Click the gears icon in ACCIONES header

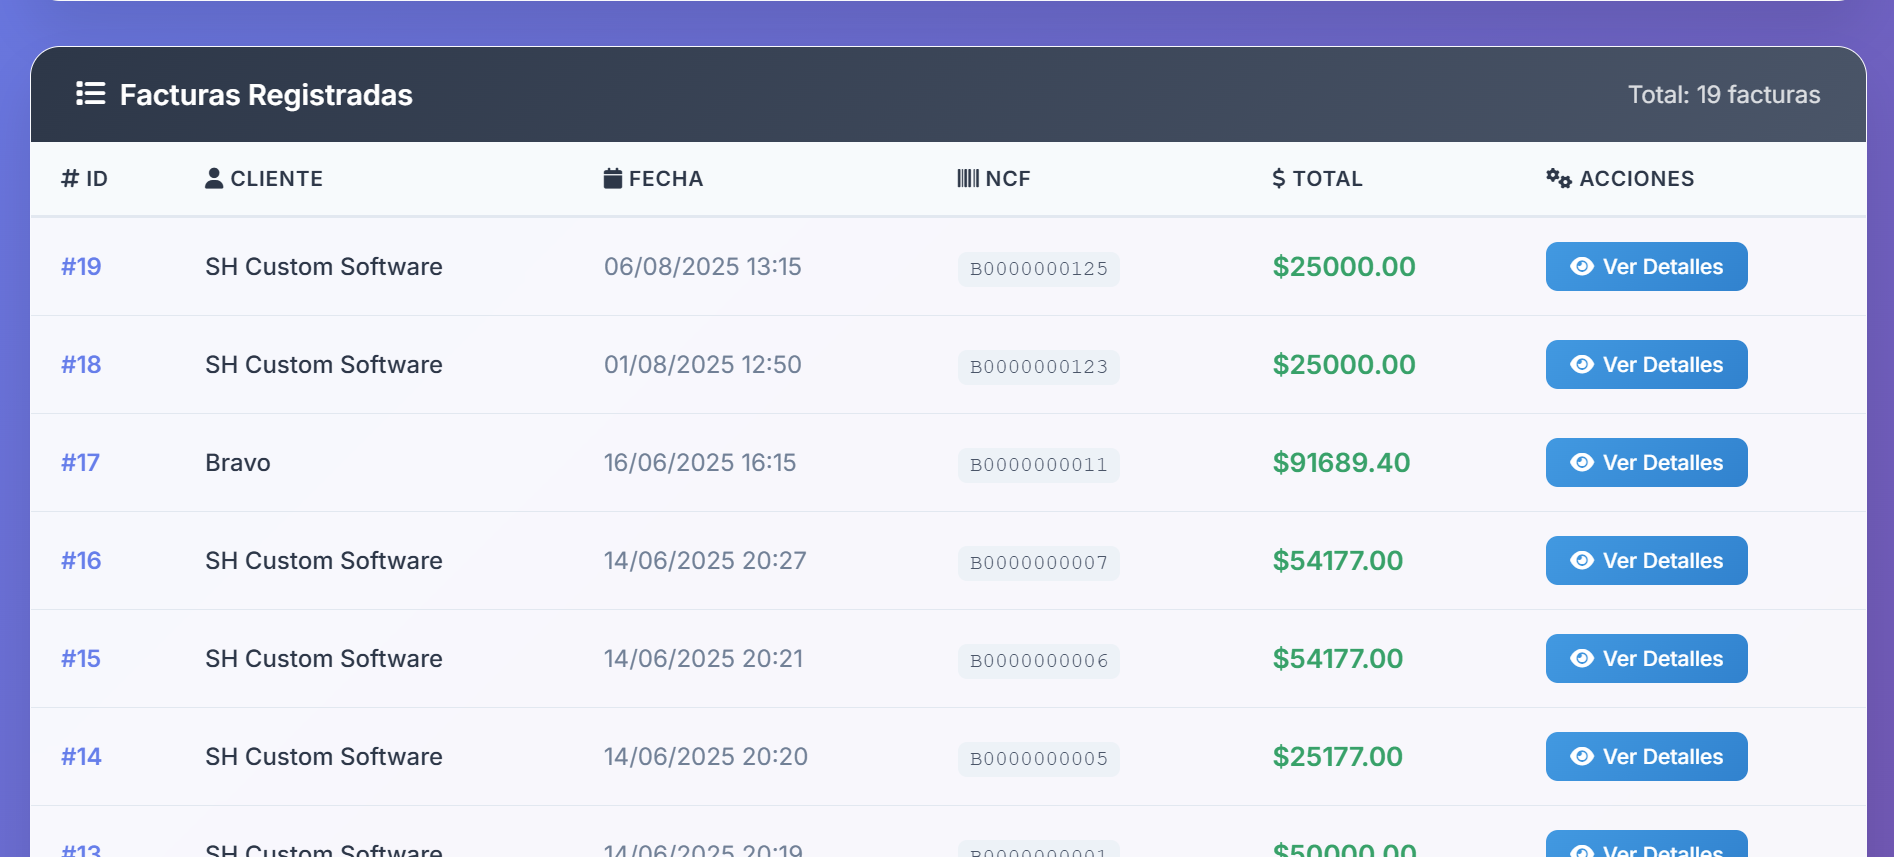pyautogui.click(x=1558, y=178)
